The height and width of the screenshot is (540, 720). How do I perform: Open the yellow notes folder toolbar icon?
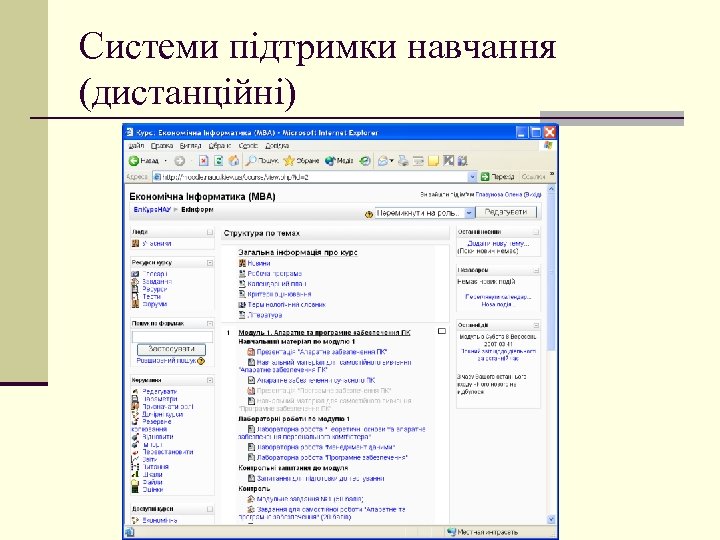tap(433, 161)
